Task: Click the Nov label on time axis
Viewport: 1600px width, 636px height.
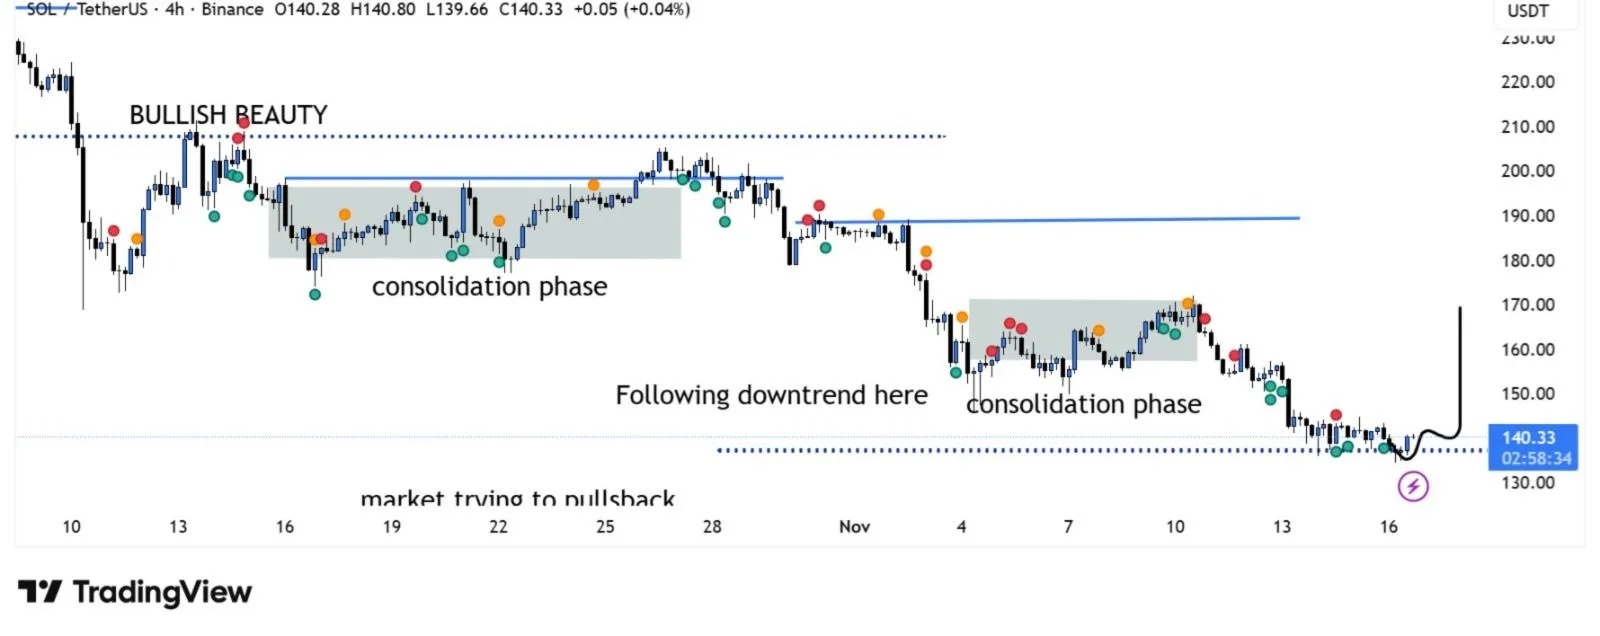Action: (854, 527)
